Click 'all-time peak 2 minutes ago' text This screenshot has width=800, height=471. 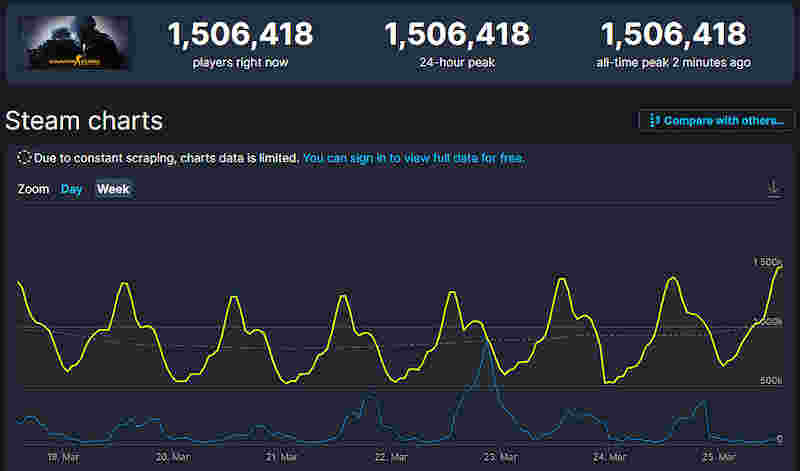click(x=673, y=63)
